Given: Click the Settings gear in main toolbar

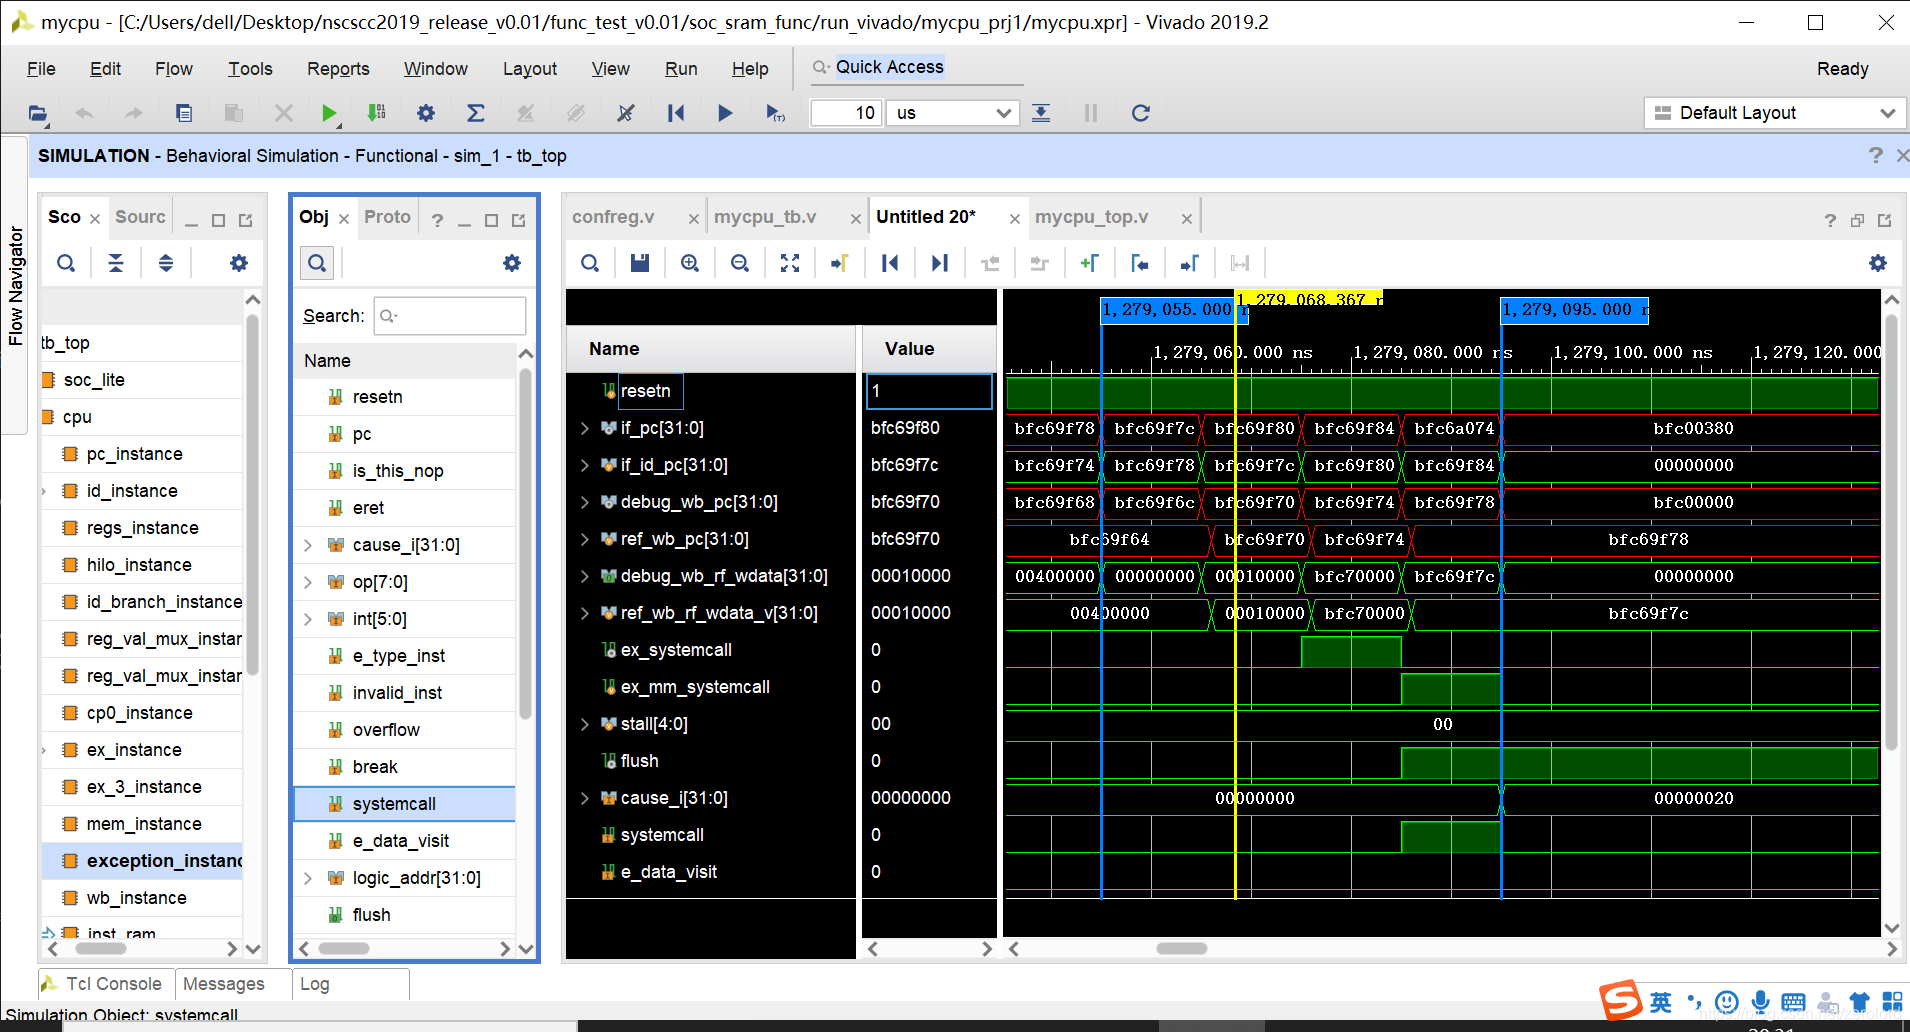Looking at the screenshot, I should coord(426,113).
